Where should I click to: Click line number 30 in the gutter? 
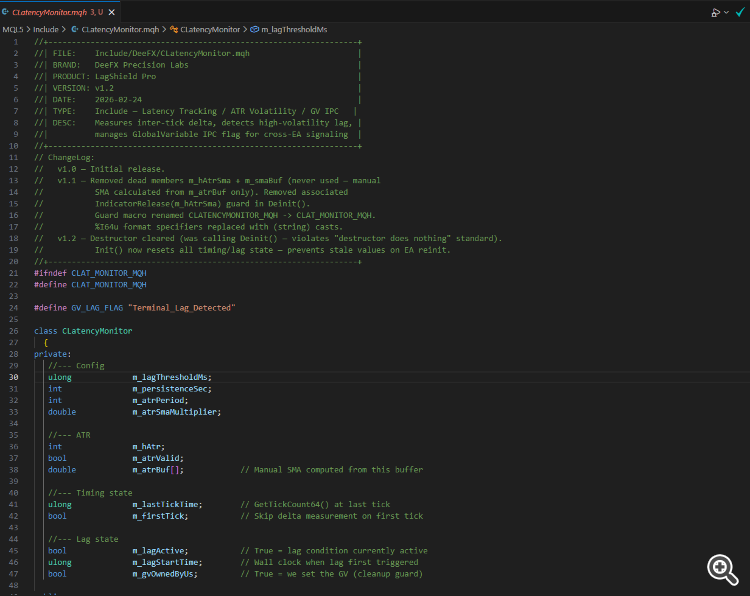(14, 377)
